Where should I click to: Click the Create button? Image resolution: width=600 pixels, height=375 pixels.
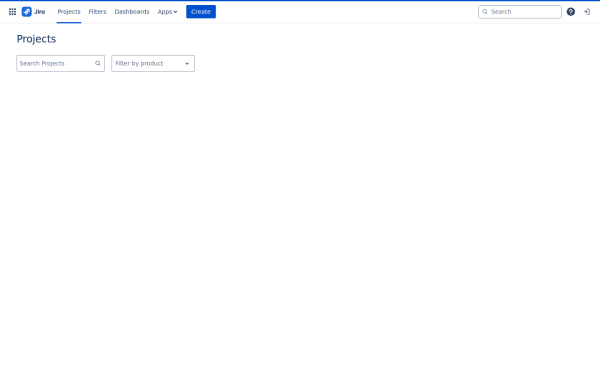(201, 12)
